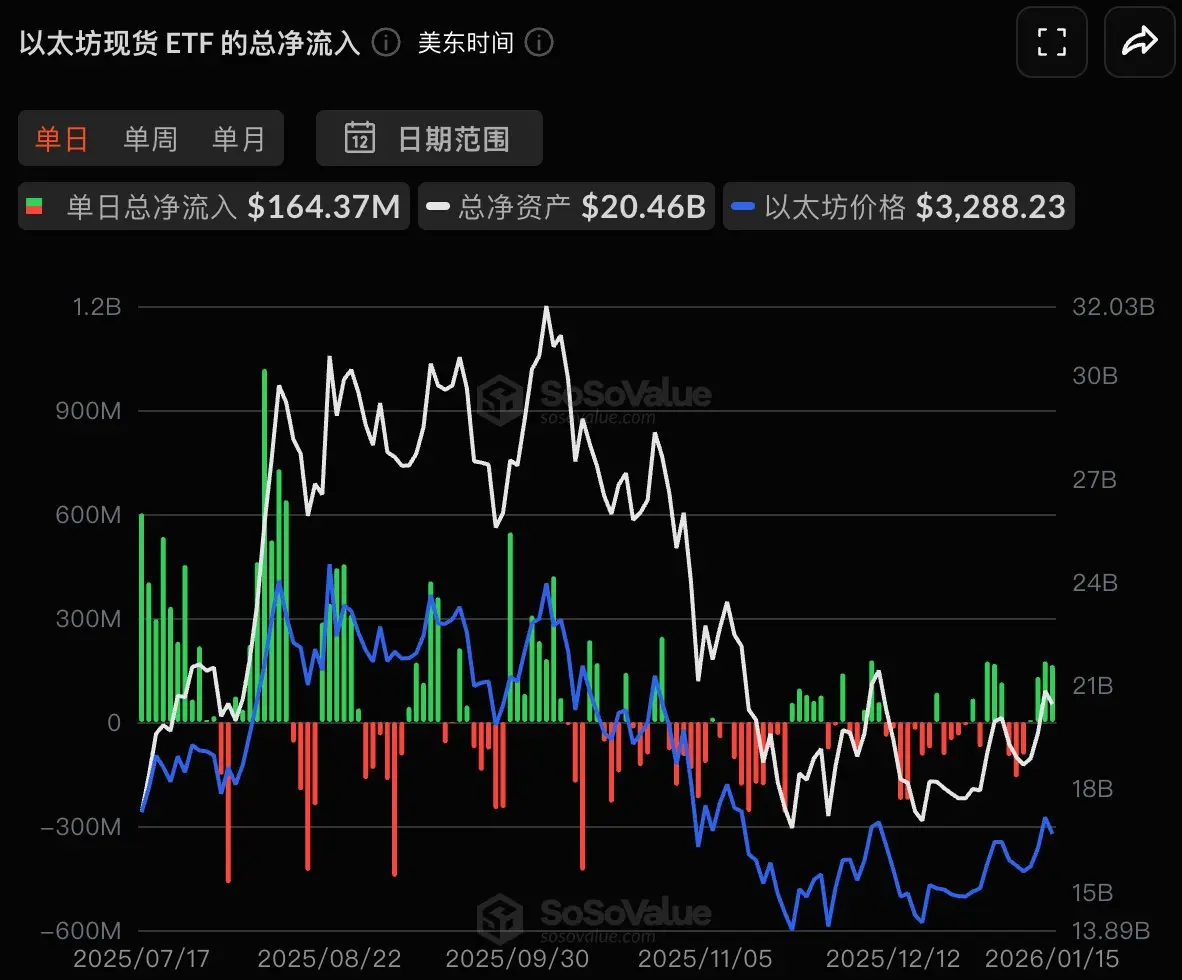
Task: Open info icon beside 美东时间
Action: coord(539,42)
